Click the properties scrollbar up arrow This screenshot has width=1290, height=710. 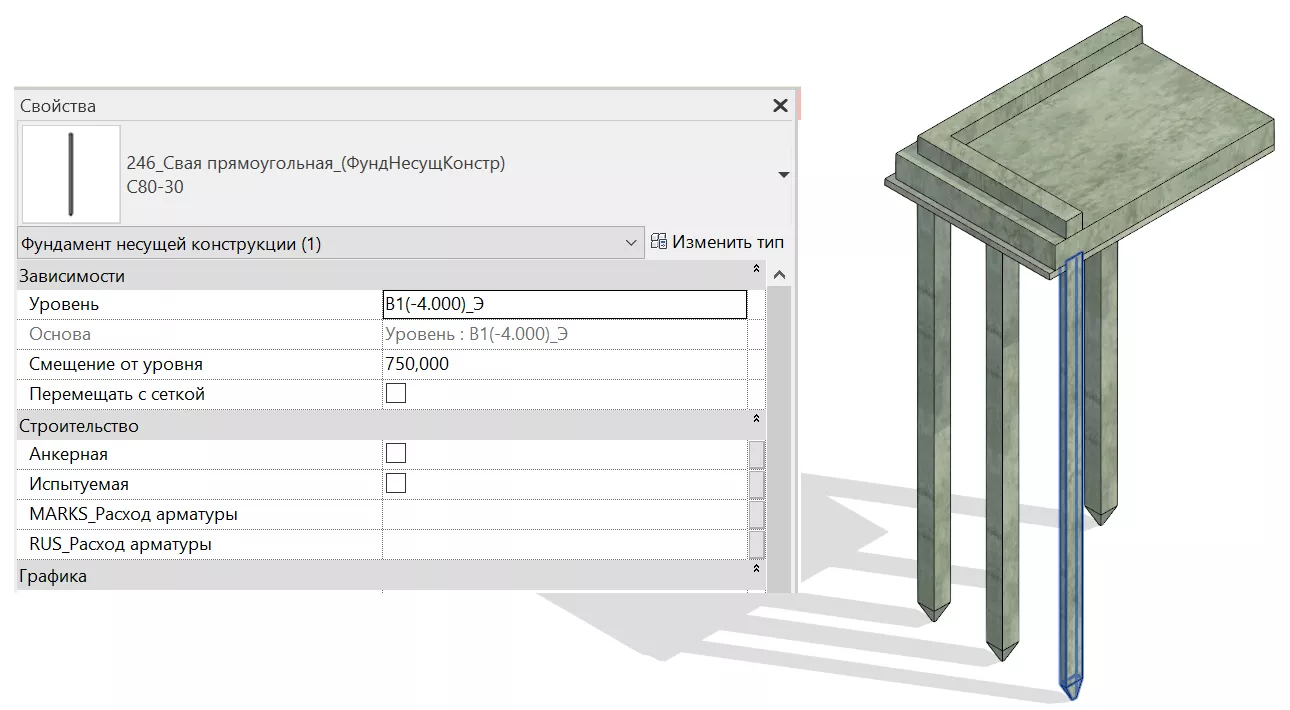(x=780, y=275)
